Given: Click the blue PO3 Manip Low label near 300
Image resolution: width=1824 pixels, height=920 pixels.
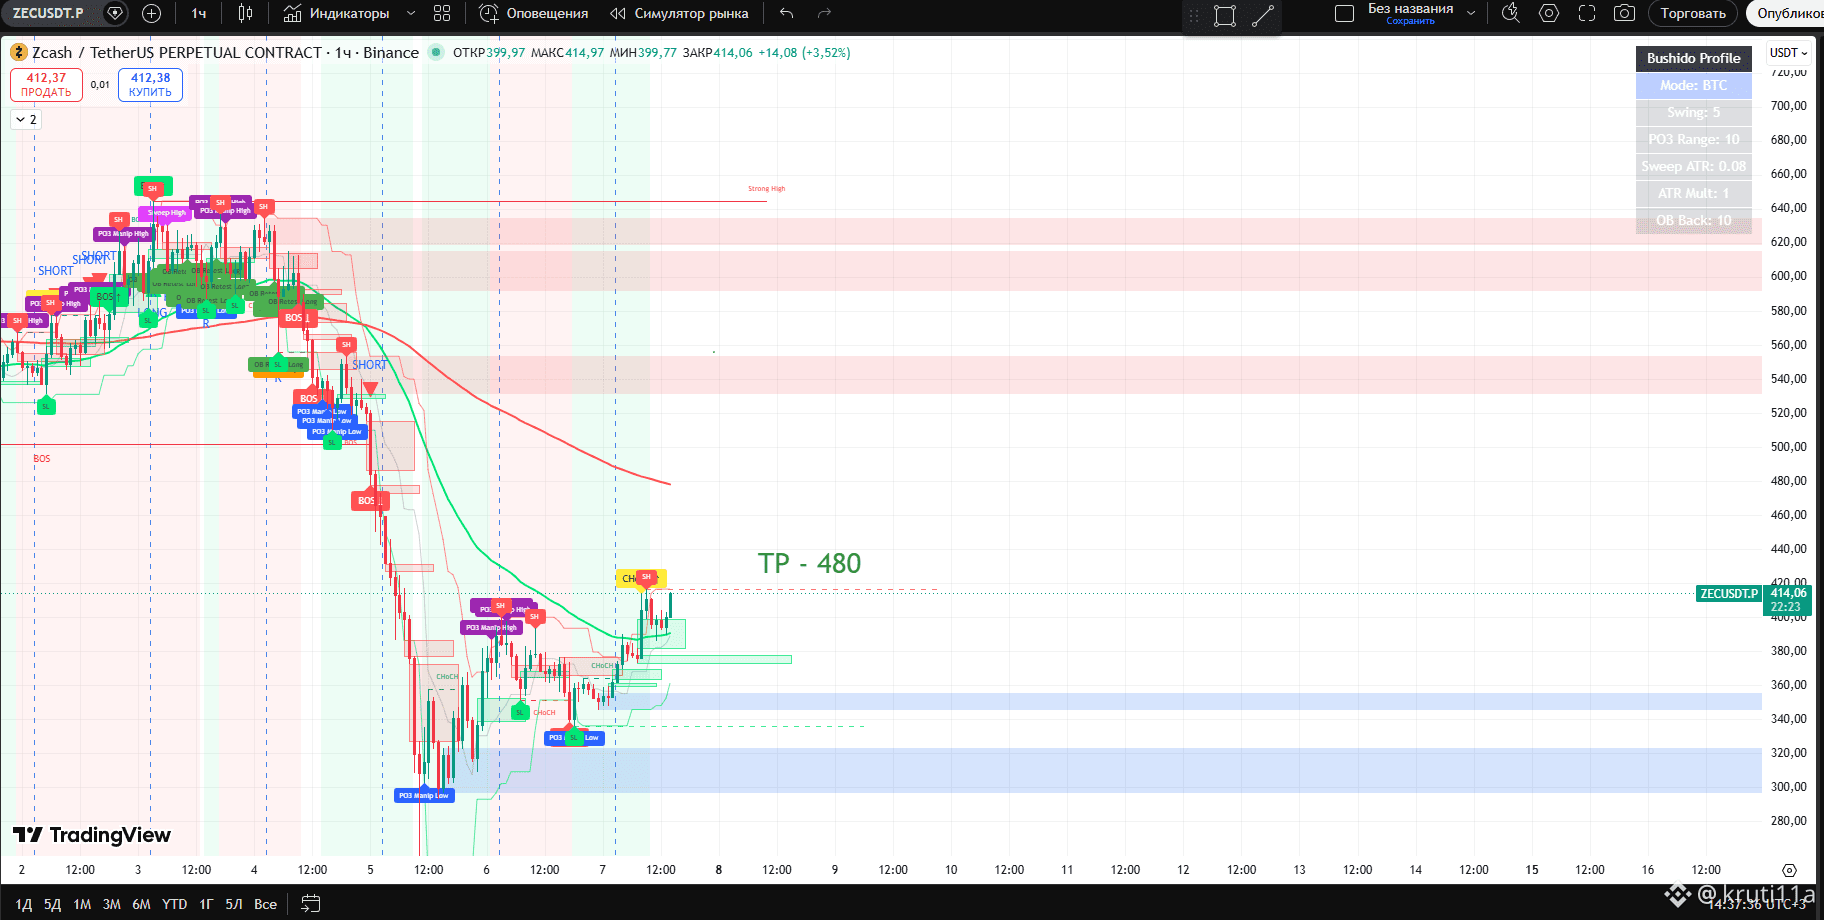Looking at the screenshot, I should coord(424,796).
